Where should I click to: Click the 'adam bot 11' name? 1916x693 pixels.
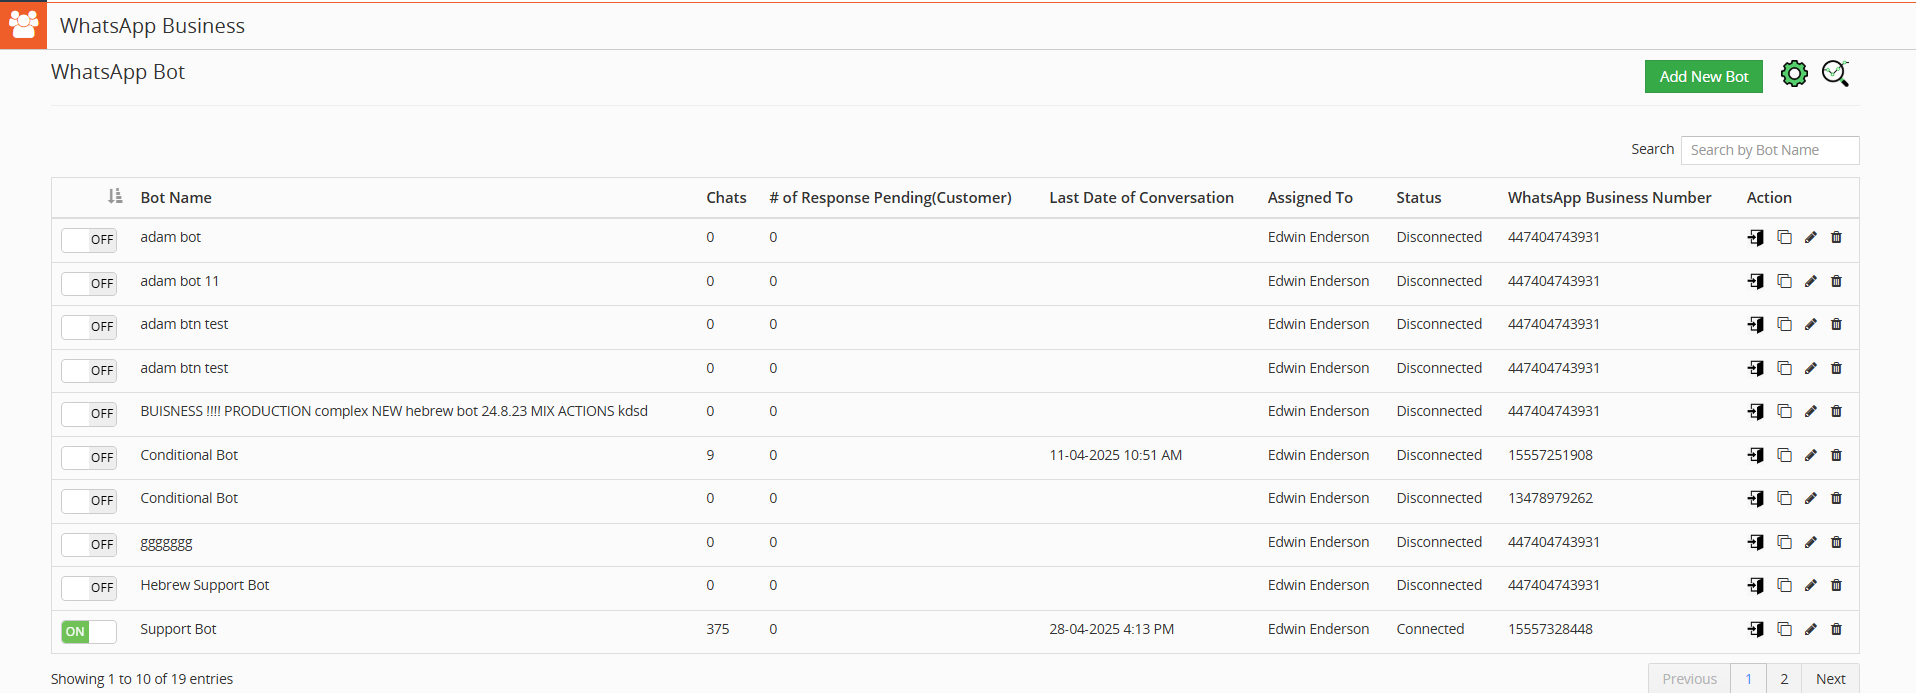pyautogui.click(x=179, y=281)
